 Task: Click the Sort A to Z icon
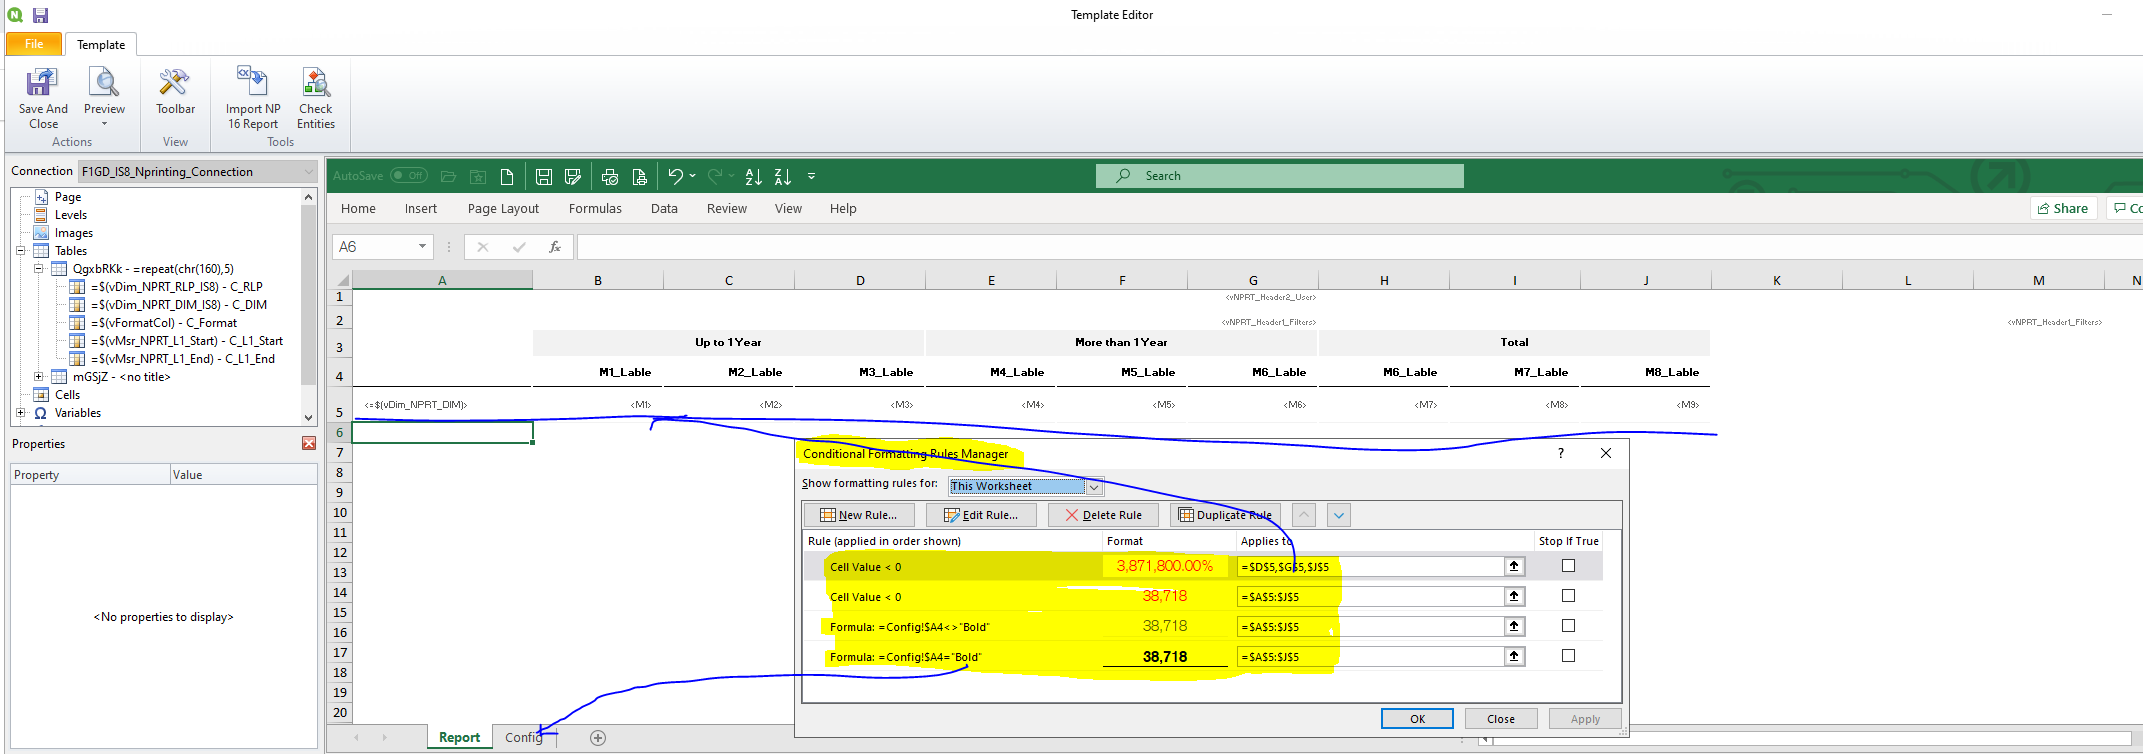click(754, 177)
